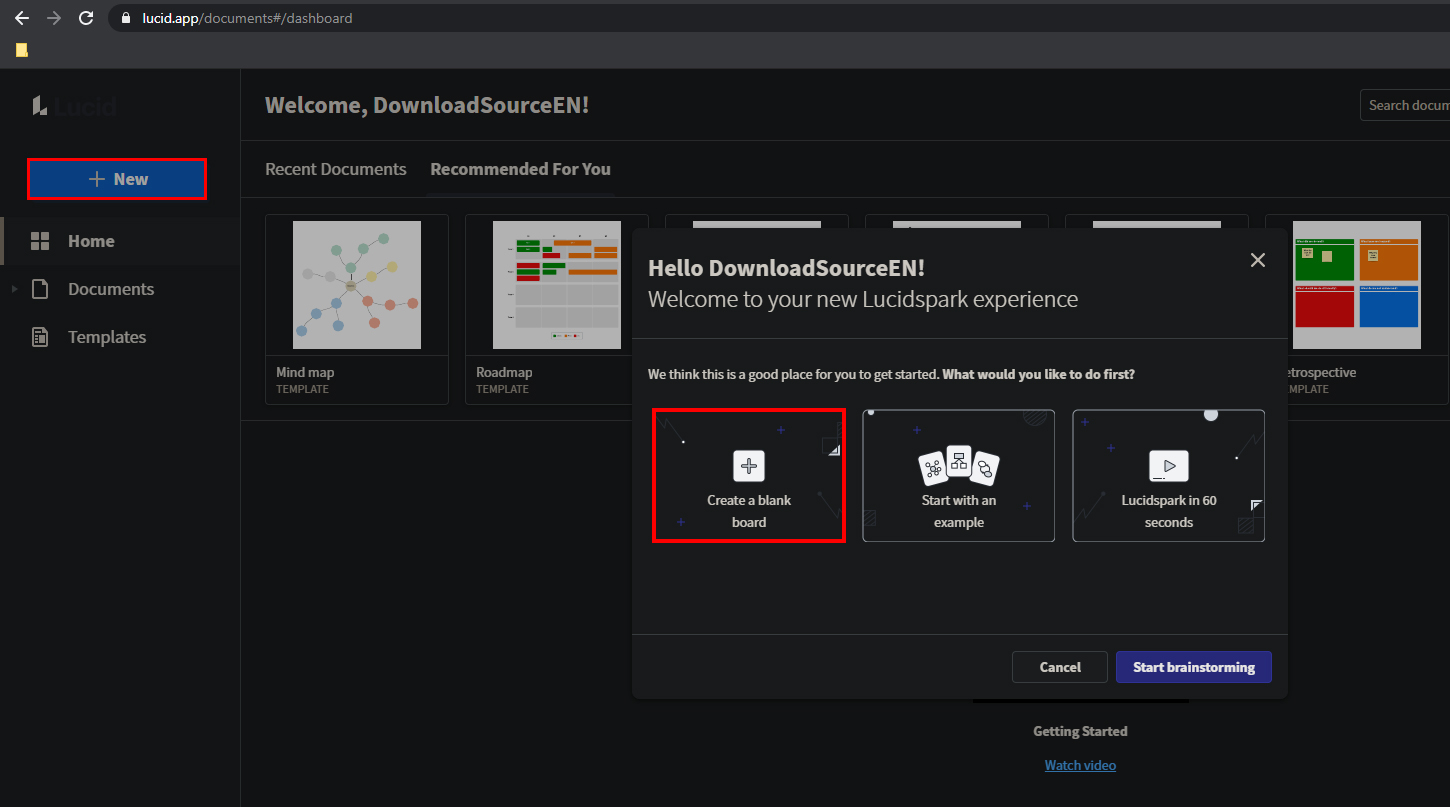
Task: Reload the page with the refresh icon
Action: click(x=86, y=18)
